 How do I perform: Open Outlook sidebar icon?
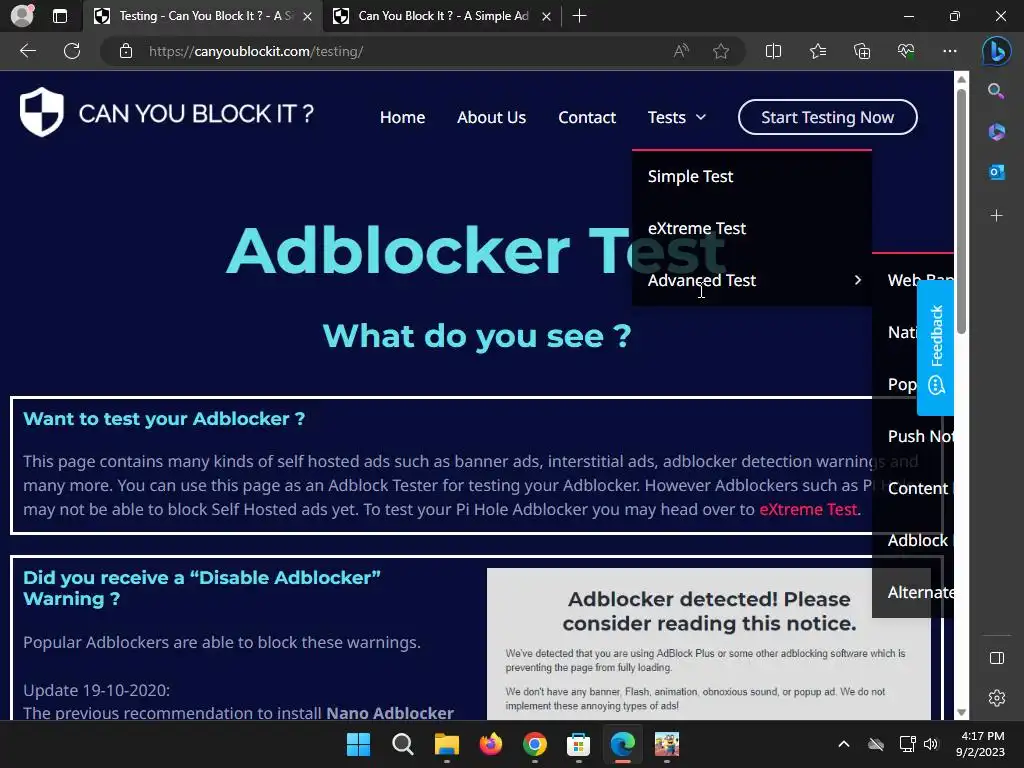[x=997, y=172]
